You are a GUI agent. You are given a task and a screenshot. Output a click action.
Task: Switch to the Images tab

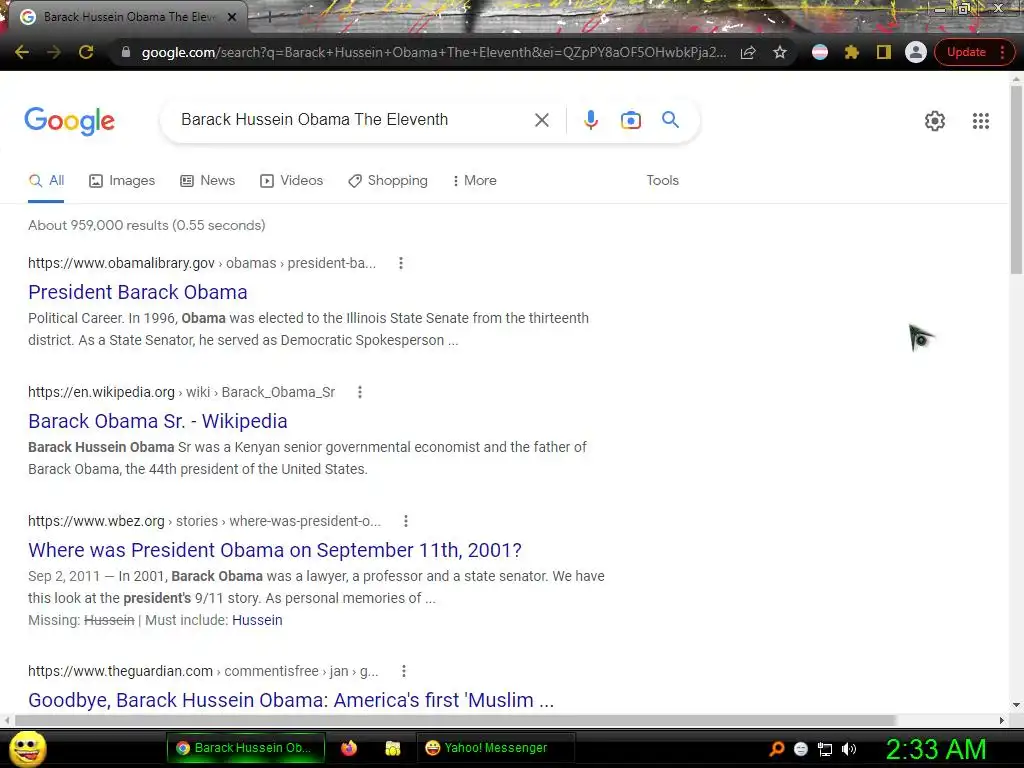coord(122,180)
